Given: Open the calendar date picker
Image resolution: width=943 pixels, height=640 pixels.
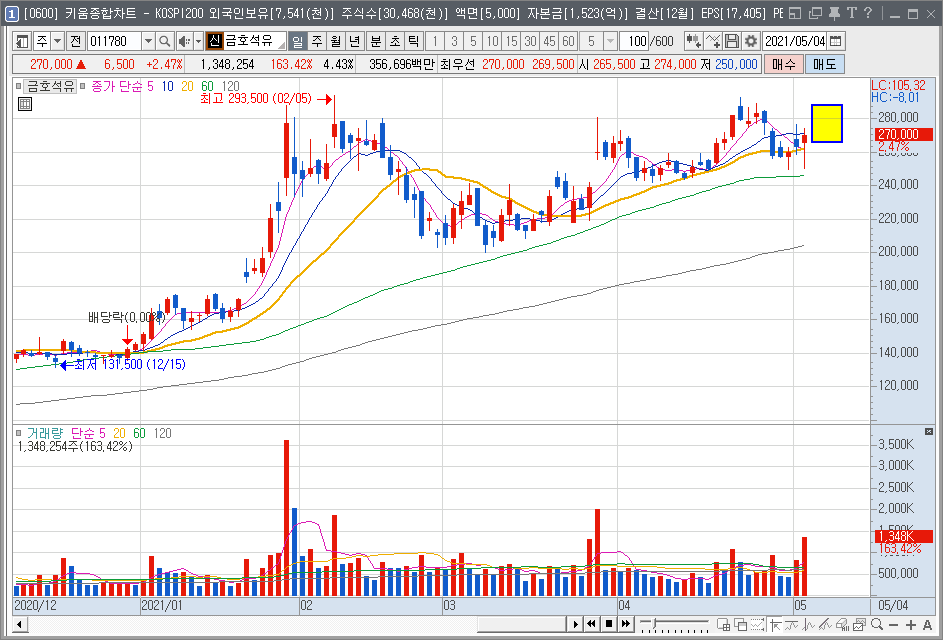Looking at the screenshot, I should (x=835, y=42).
